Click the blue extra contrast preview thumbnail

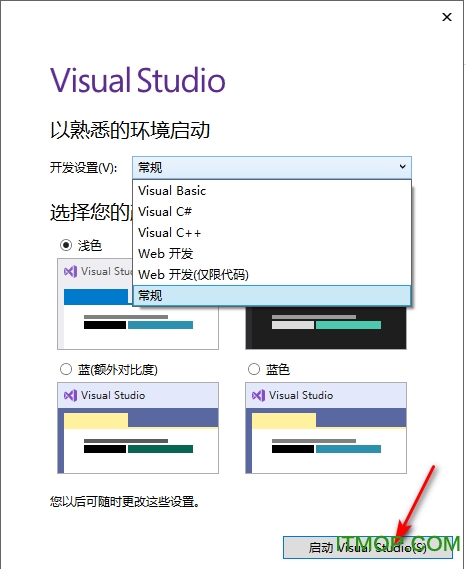[x=138, y=428]
